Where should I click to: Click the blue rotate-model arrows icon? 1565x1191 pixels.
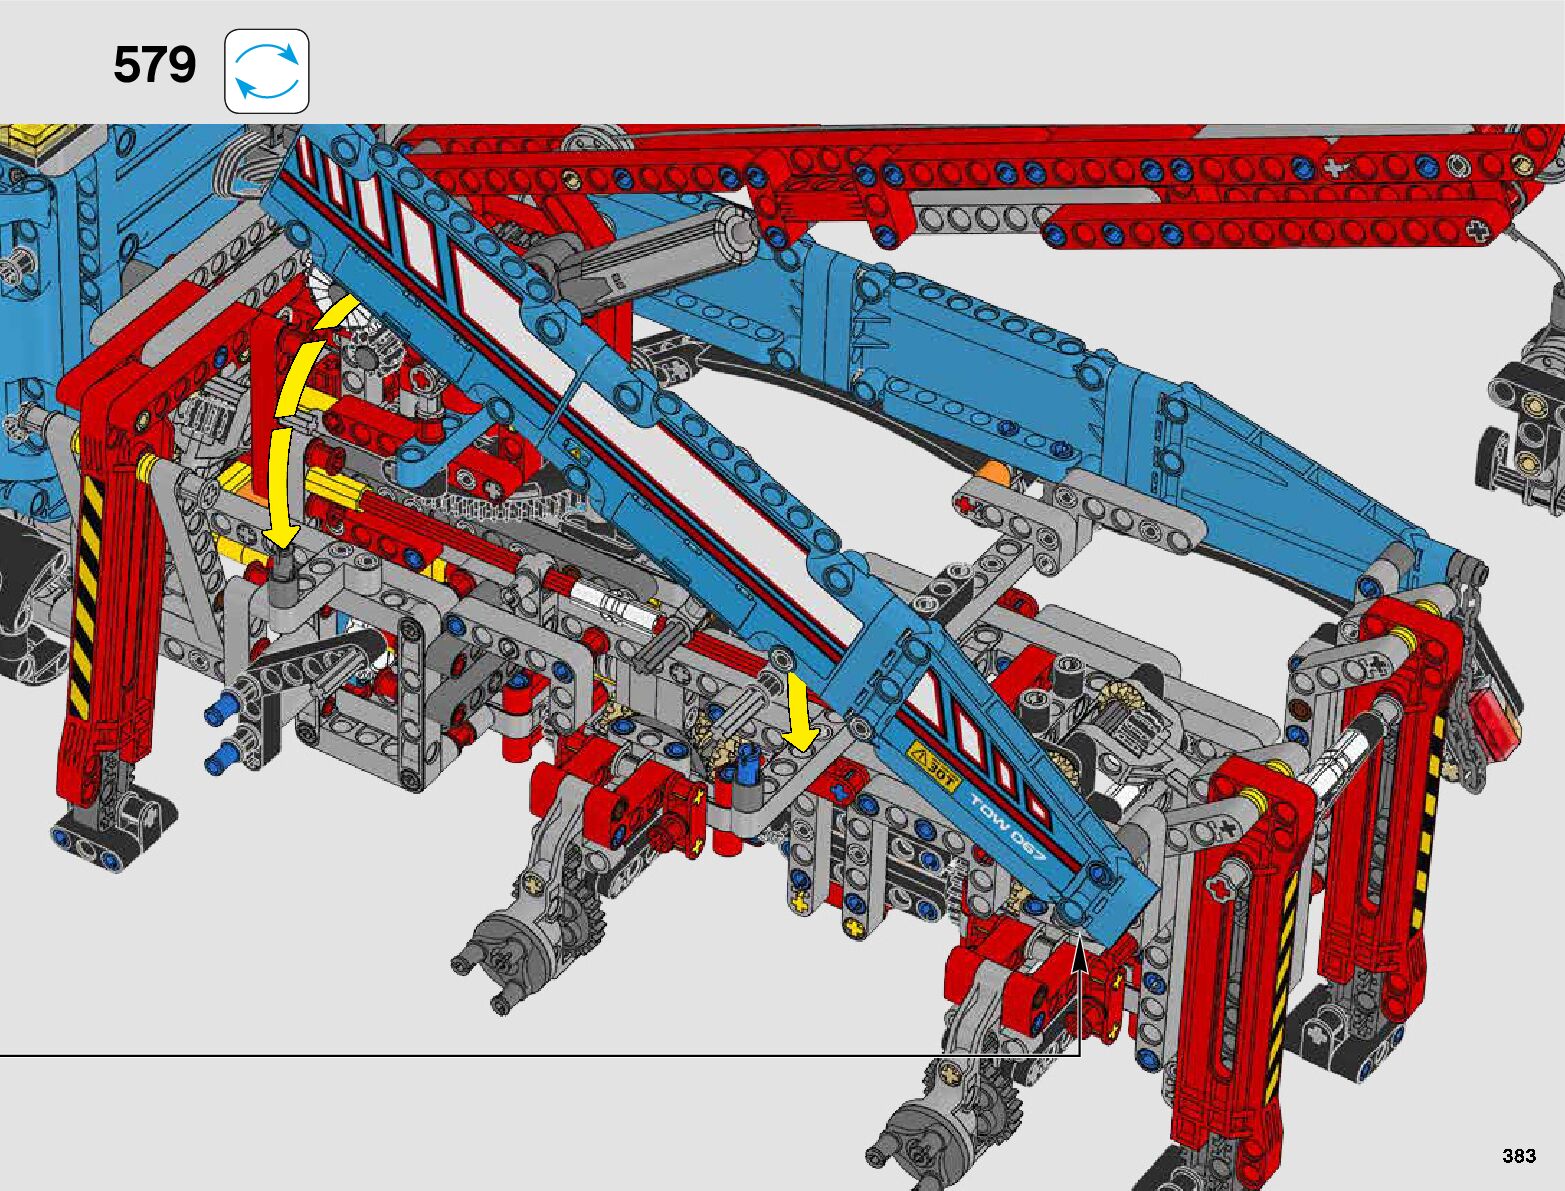(267, 71)
